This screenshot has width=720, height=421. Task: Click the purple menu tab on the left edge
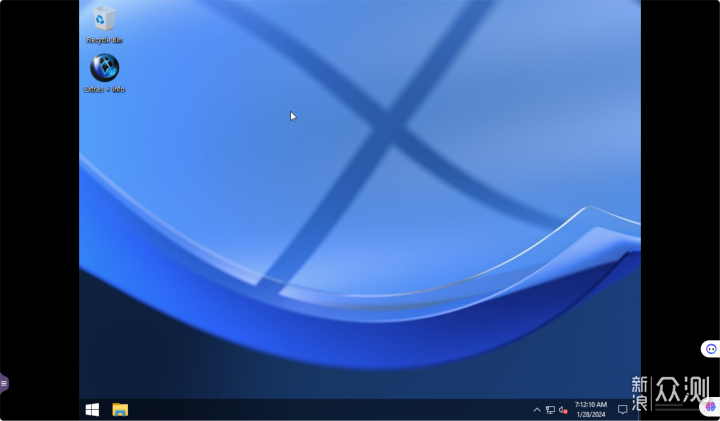4,383
